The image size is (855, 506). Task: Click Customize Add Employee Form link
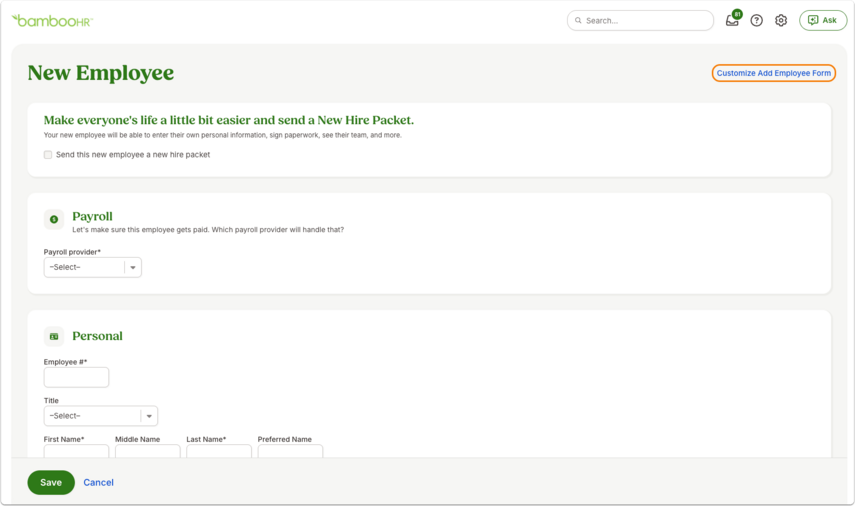coord(773,73)
